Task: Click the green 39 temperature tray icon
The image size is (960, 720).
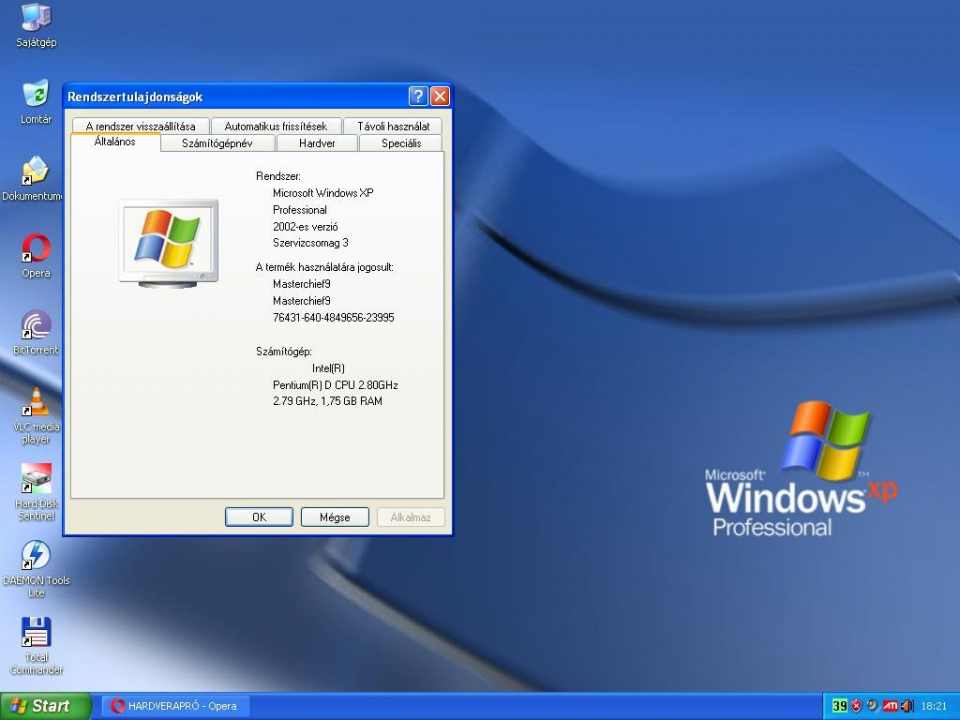Action: coord(839,706)
